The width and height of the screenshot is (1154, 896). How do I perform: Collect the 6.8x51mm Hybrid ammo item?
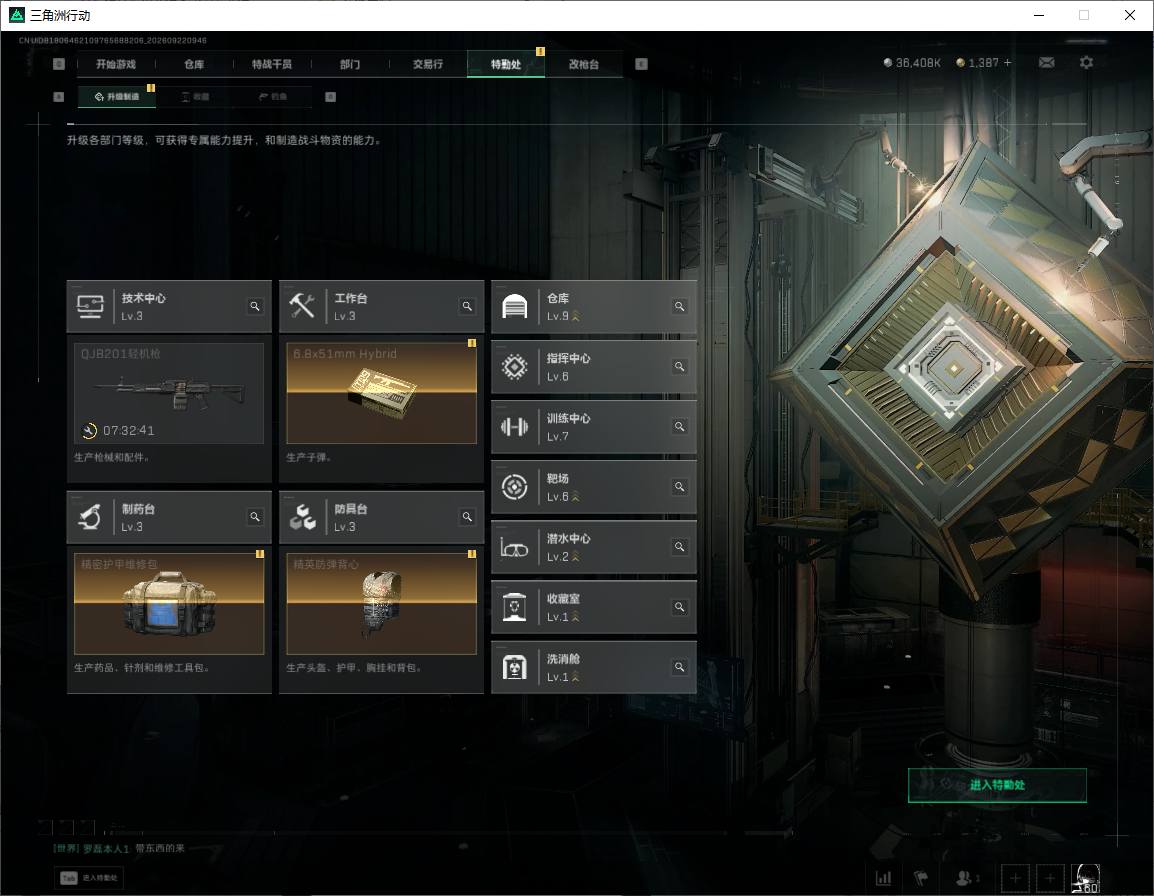(381, 393)
